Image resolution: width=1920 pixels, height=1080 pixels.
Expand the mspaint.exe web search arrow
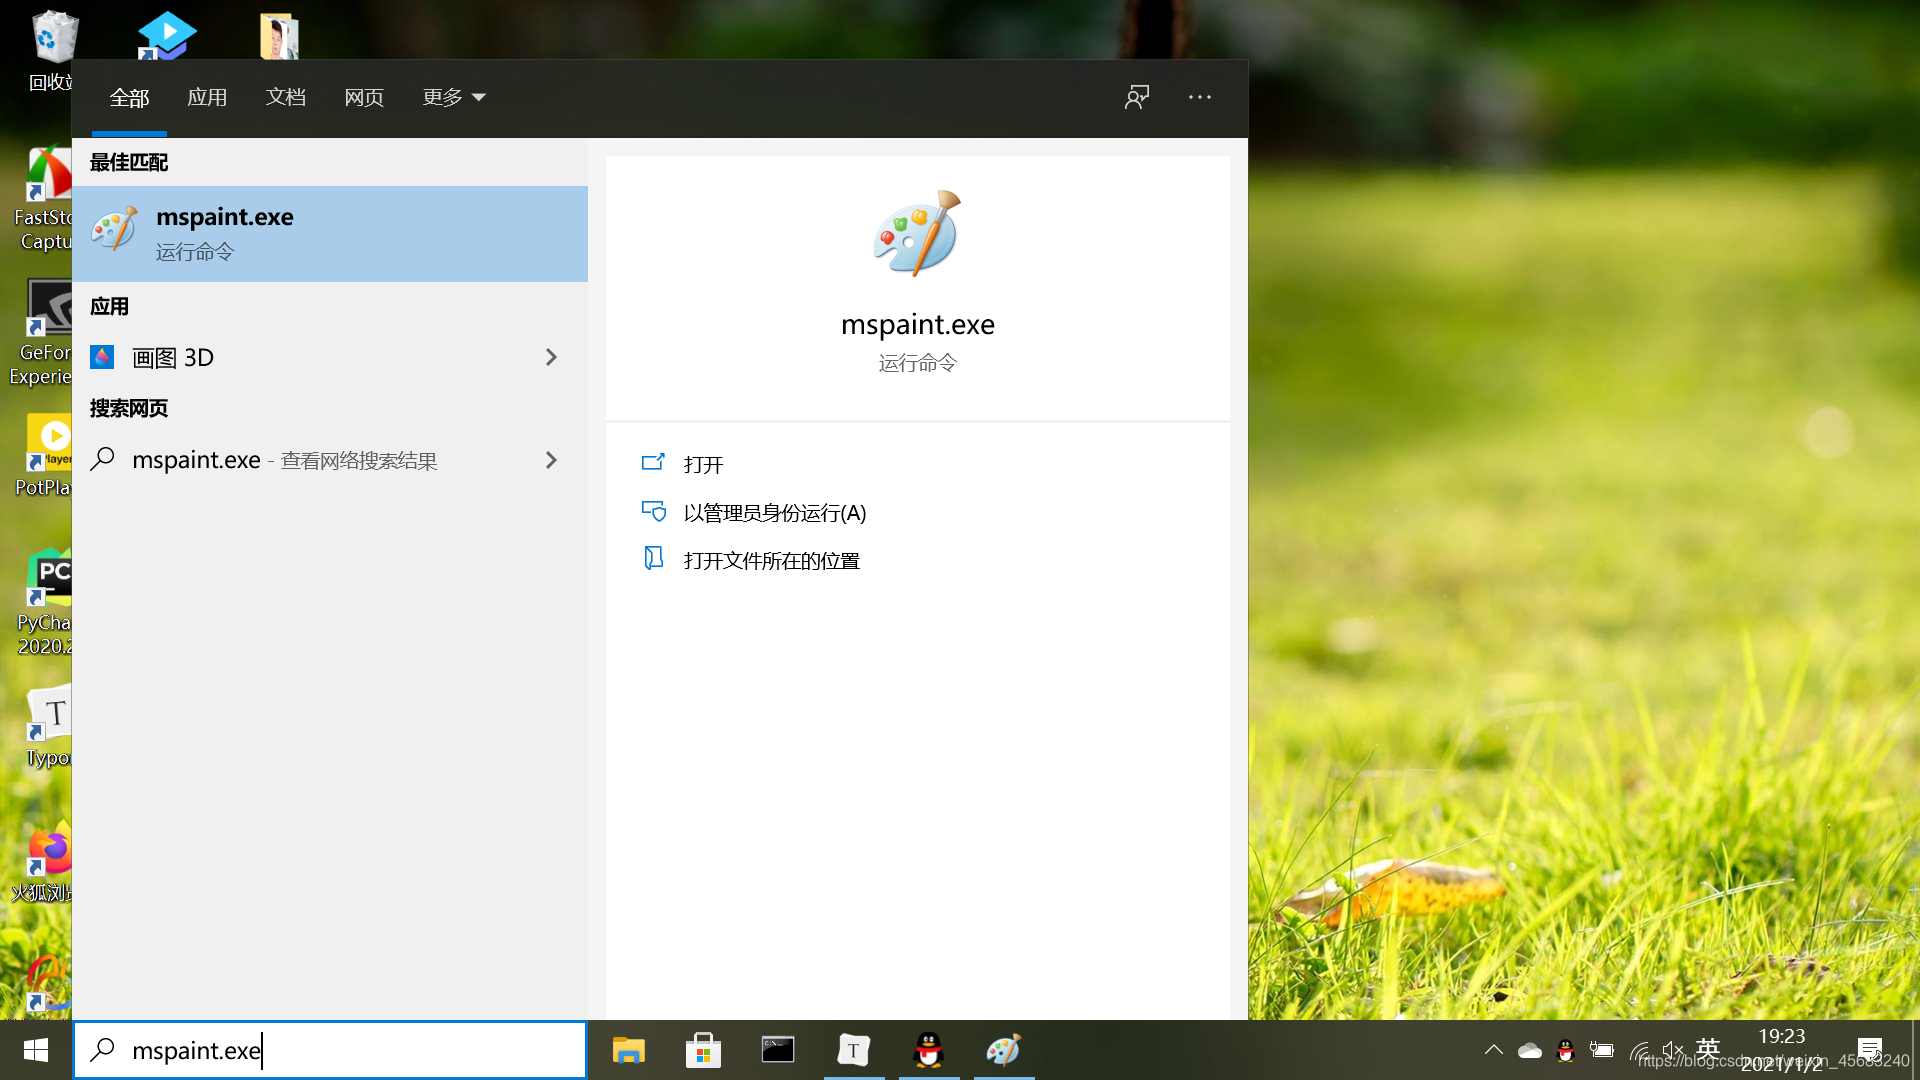tap(551, 460)
